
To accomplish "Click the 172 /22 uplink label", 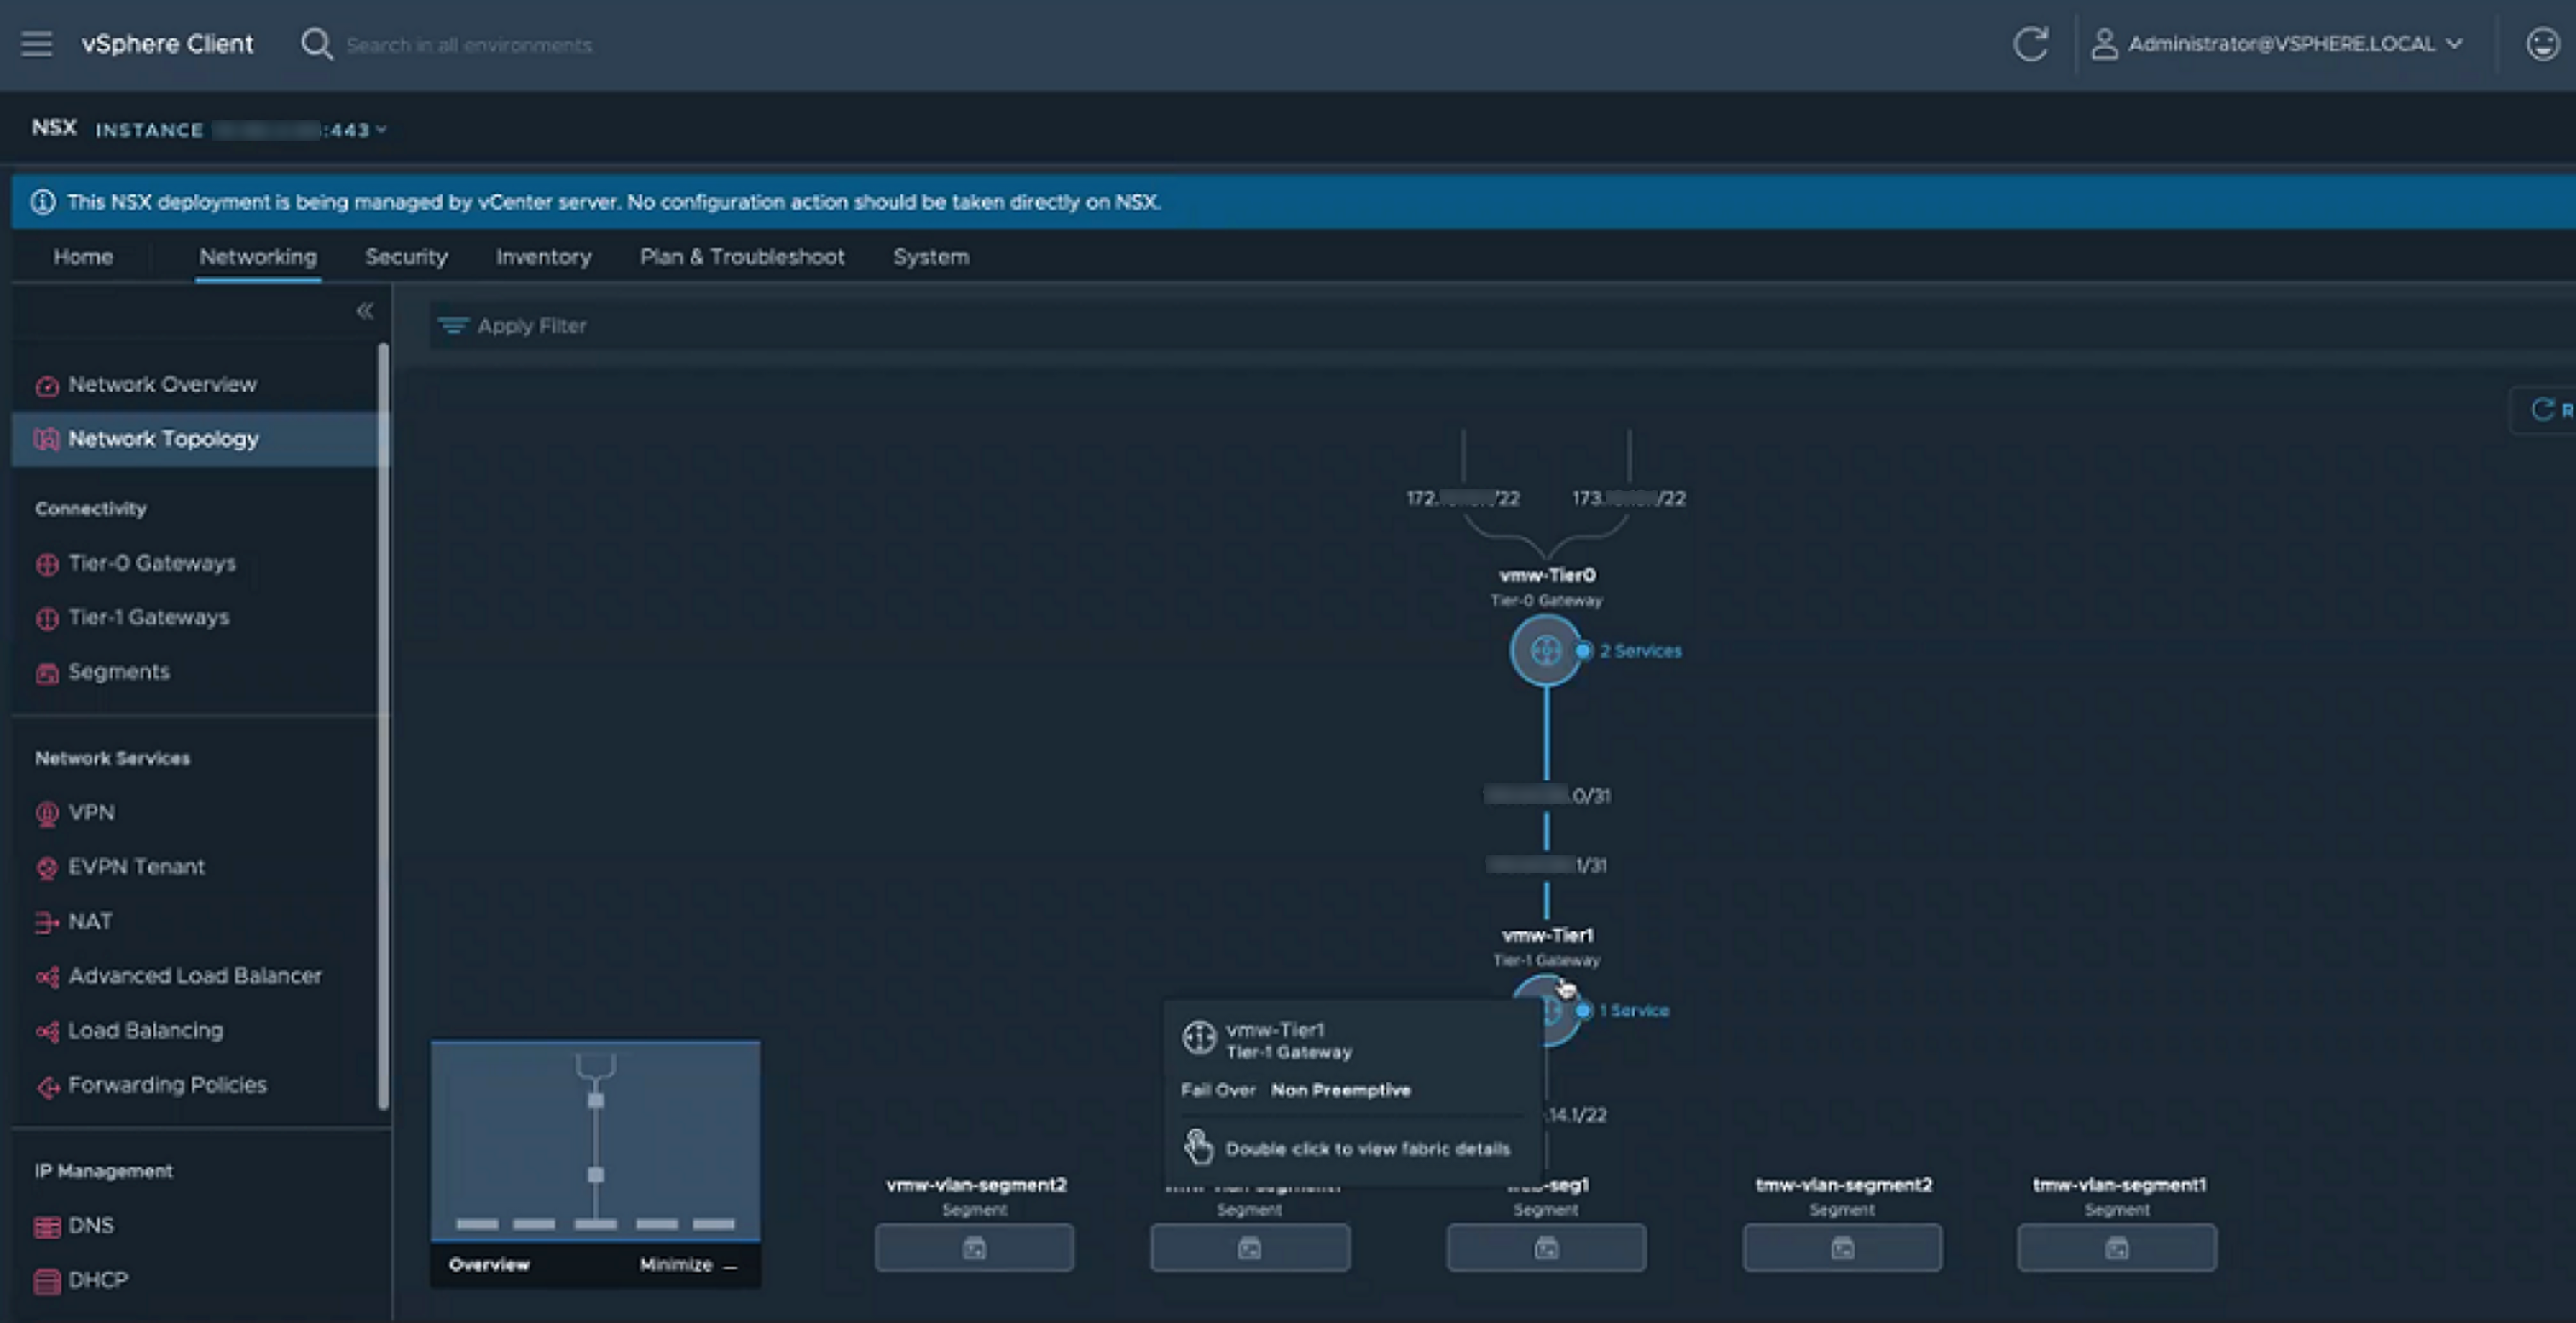I will 1463,498.
